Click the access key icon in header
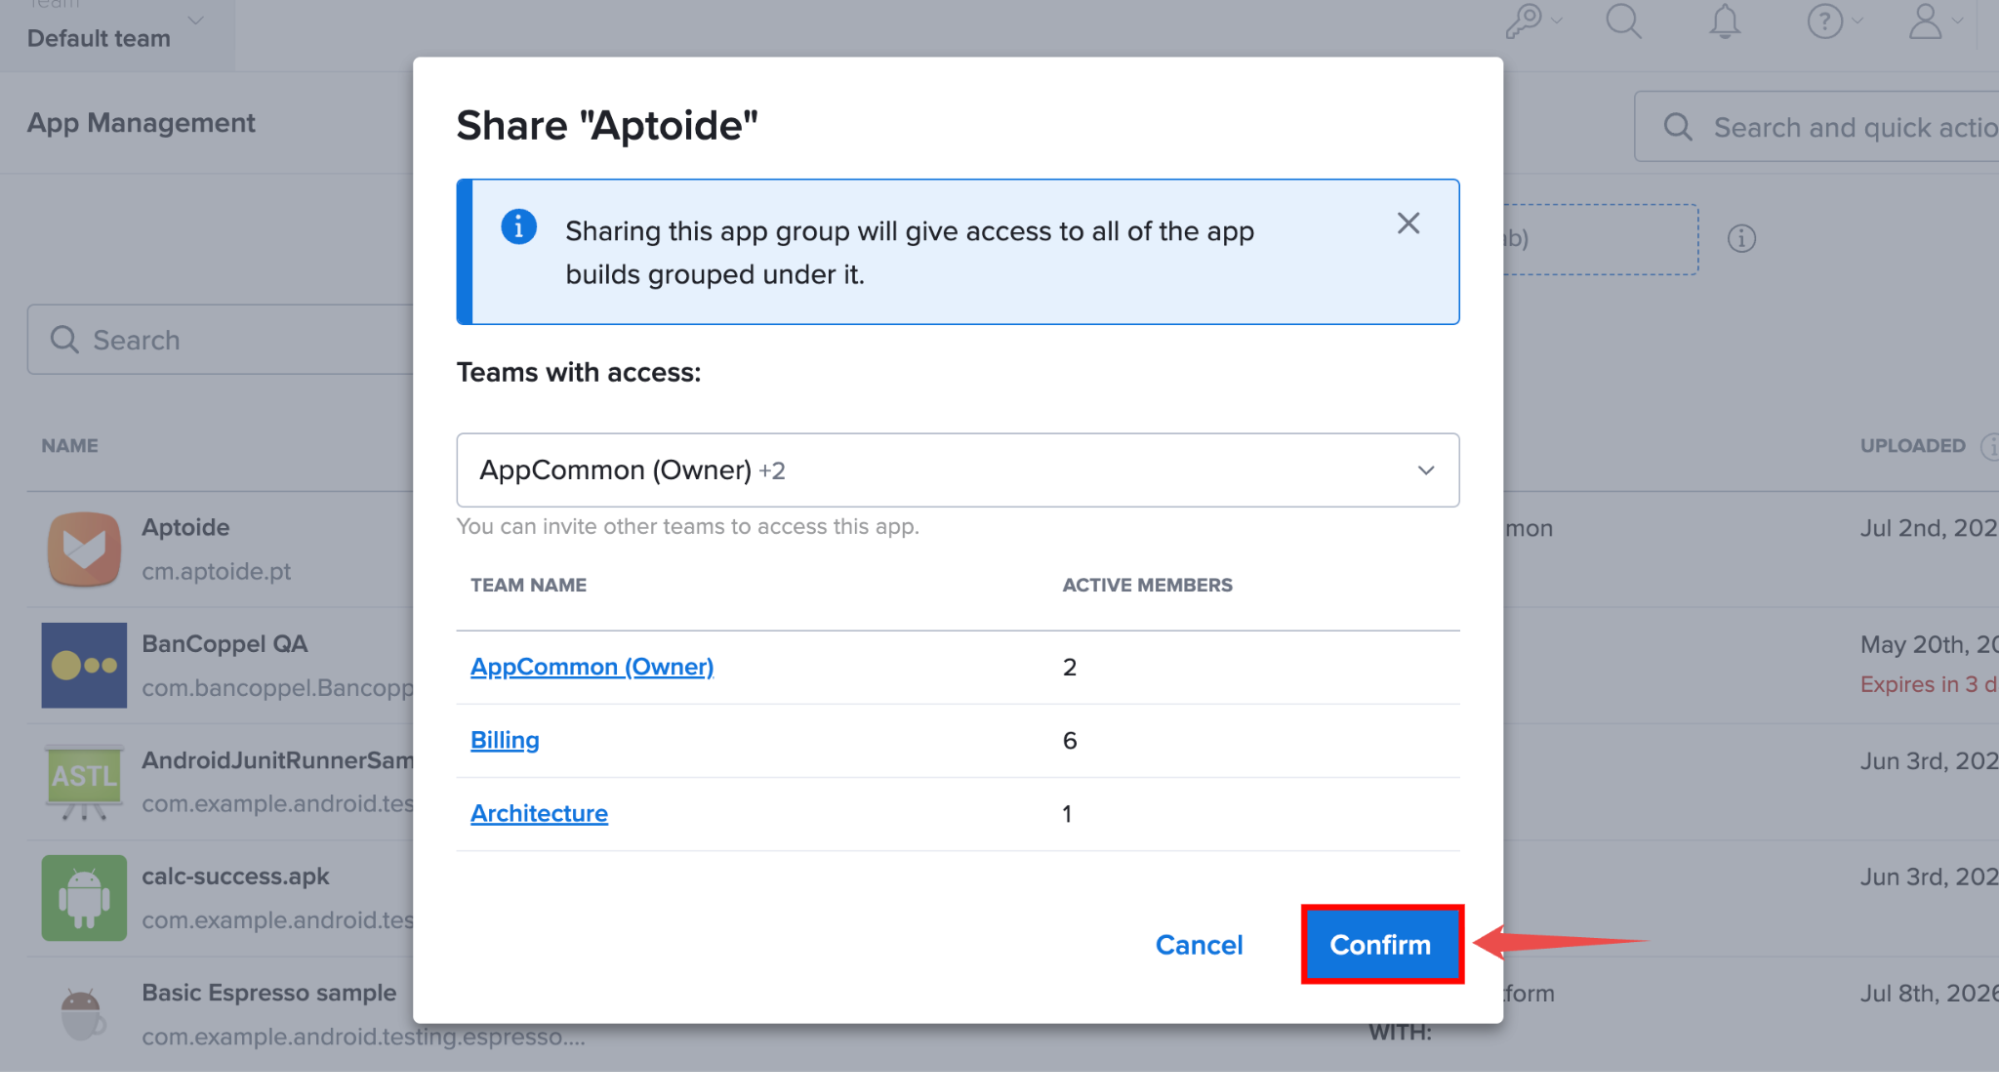Image resolution: width=1999 pixels, height=1072 pixels. [x=1523, y=21]
